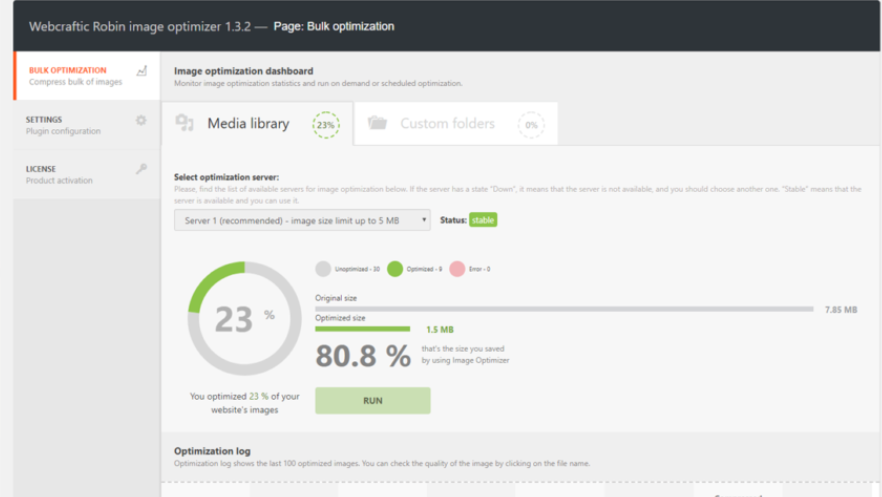The image size is (882, 497).
Task: Open the License product activation page
Action: [87, 174]
